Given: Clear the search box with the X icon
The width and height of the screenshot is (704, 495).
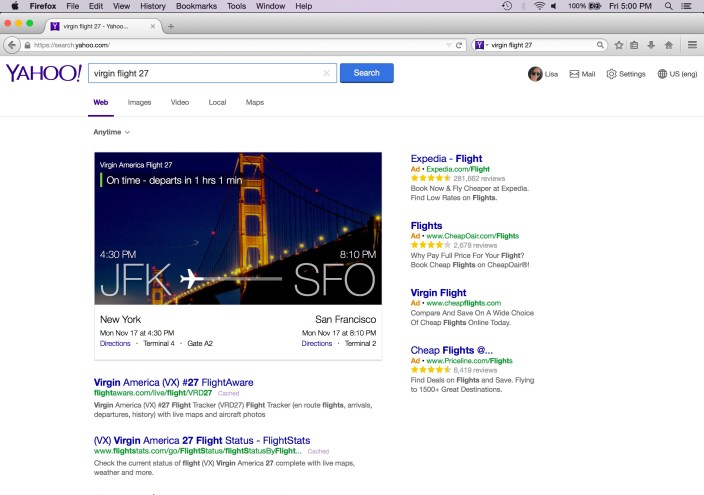Looking at the screenshot, I should [x=326, y=73].
